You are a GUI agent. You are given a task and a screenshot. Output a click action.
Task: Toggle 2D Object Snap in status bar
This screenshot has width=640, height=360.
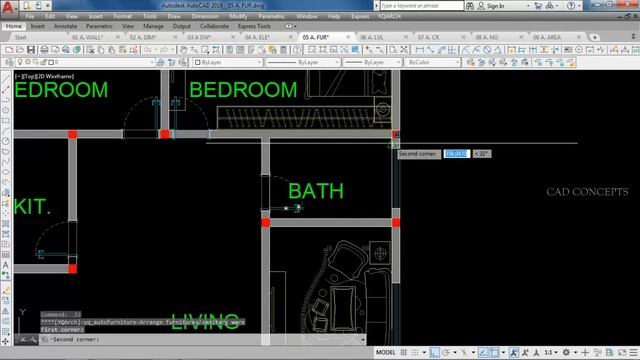494,352
